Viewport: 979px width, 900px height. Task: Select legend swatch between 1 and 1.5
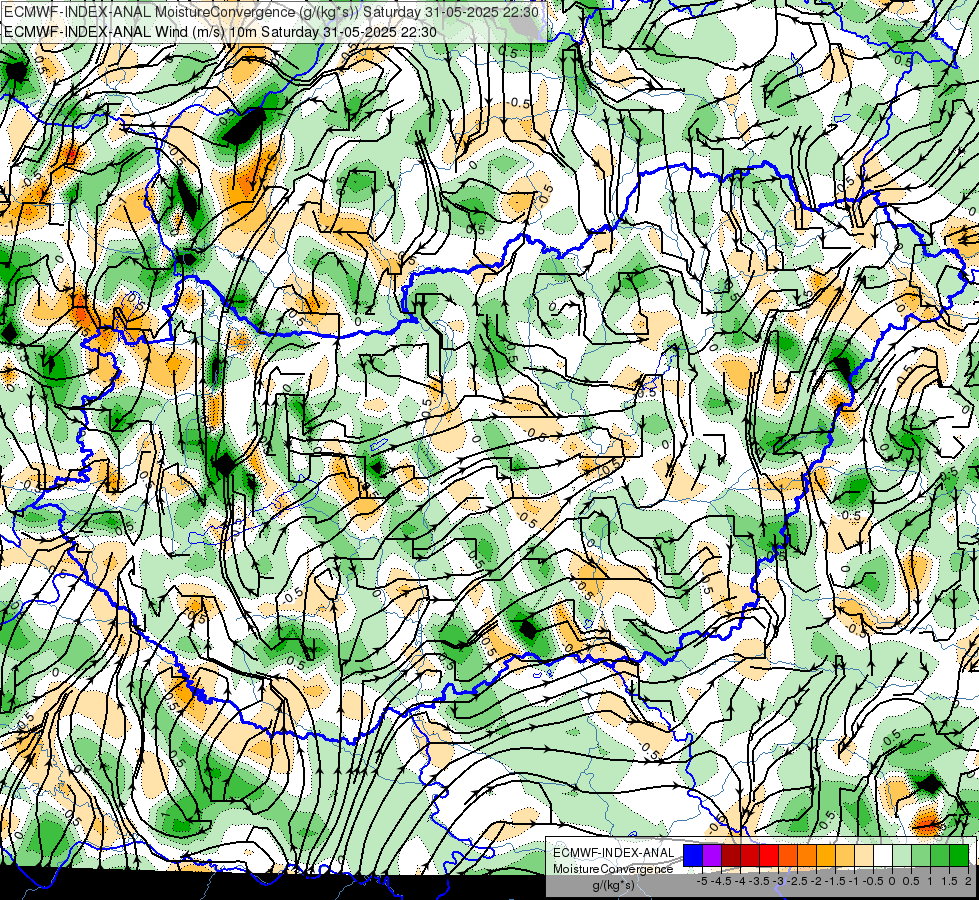point(940,855)
